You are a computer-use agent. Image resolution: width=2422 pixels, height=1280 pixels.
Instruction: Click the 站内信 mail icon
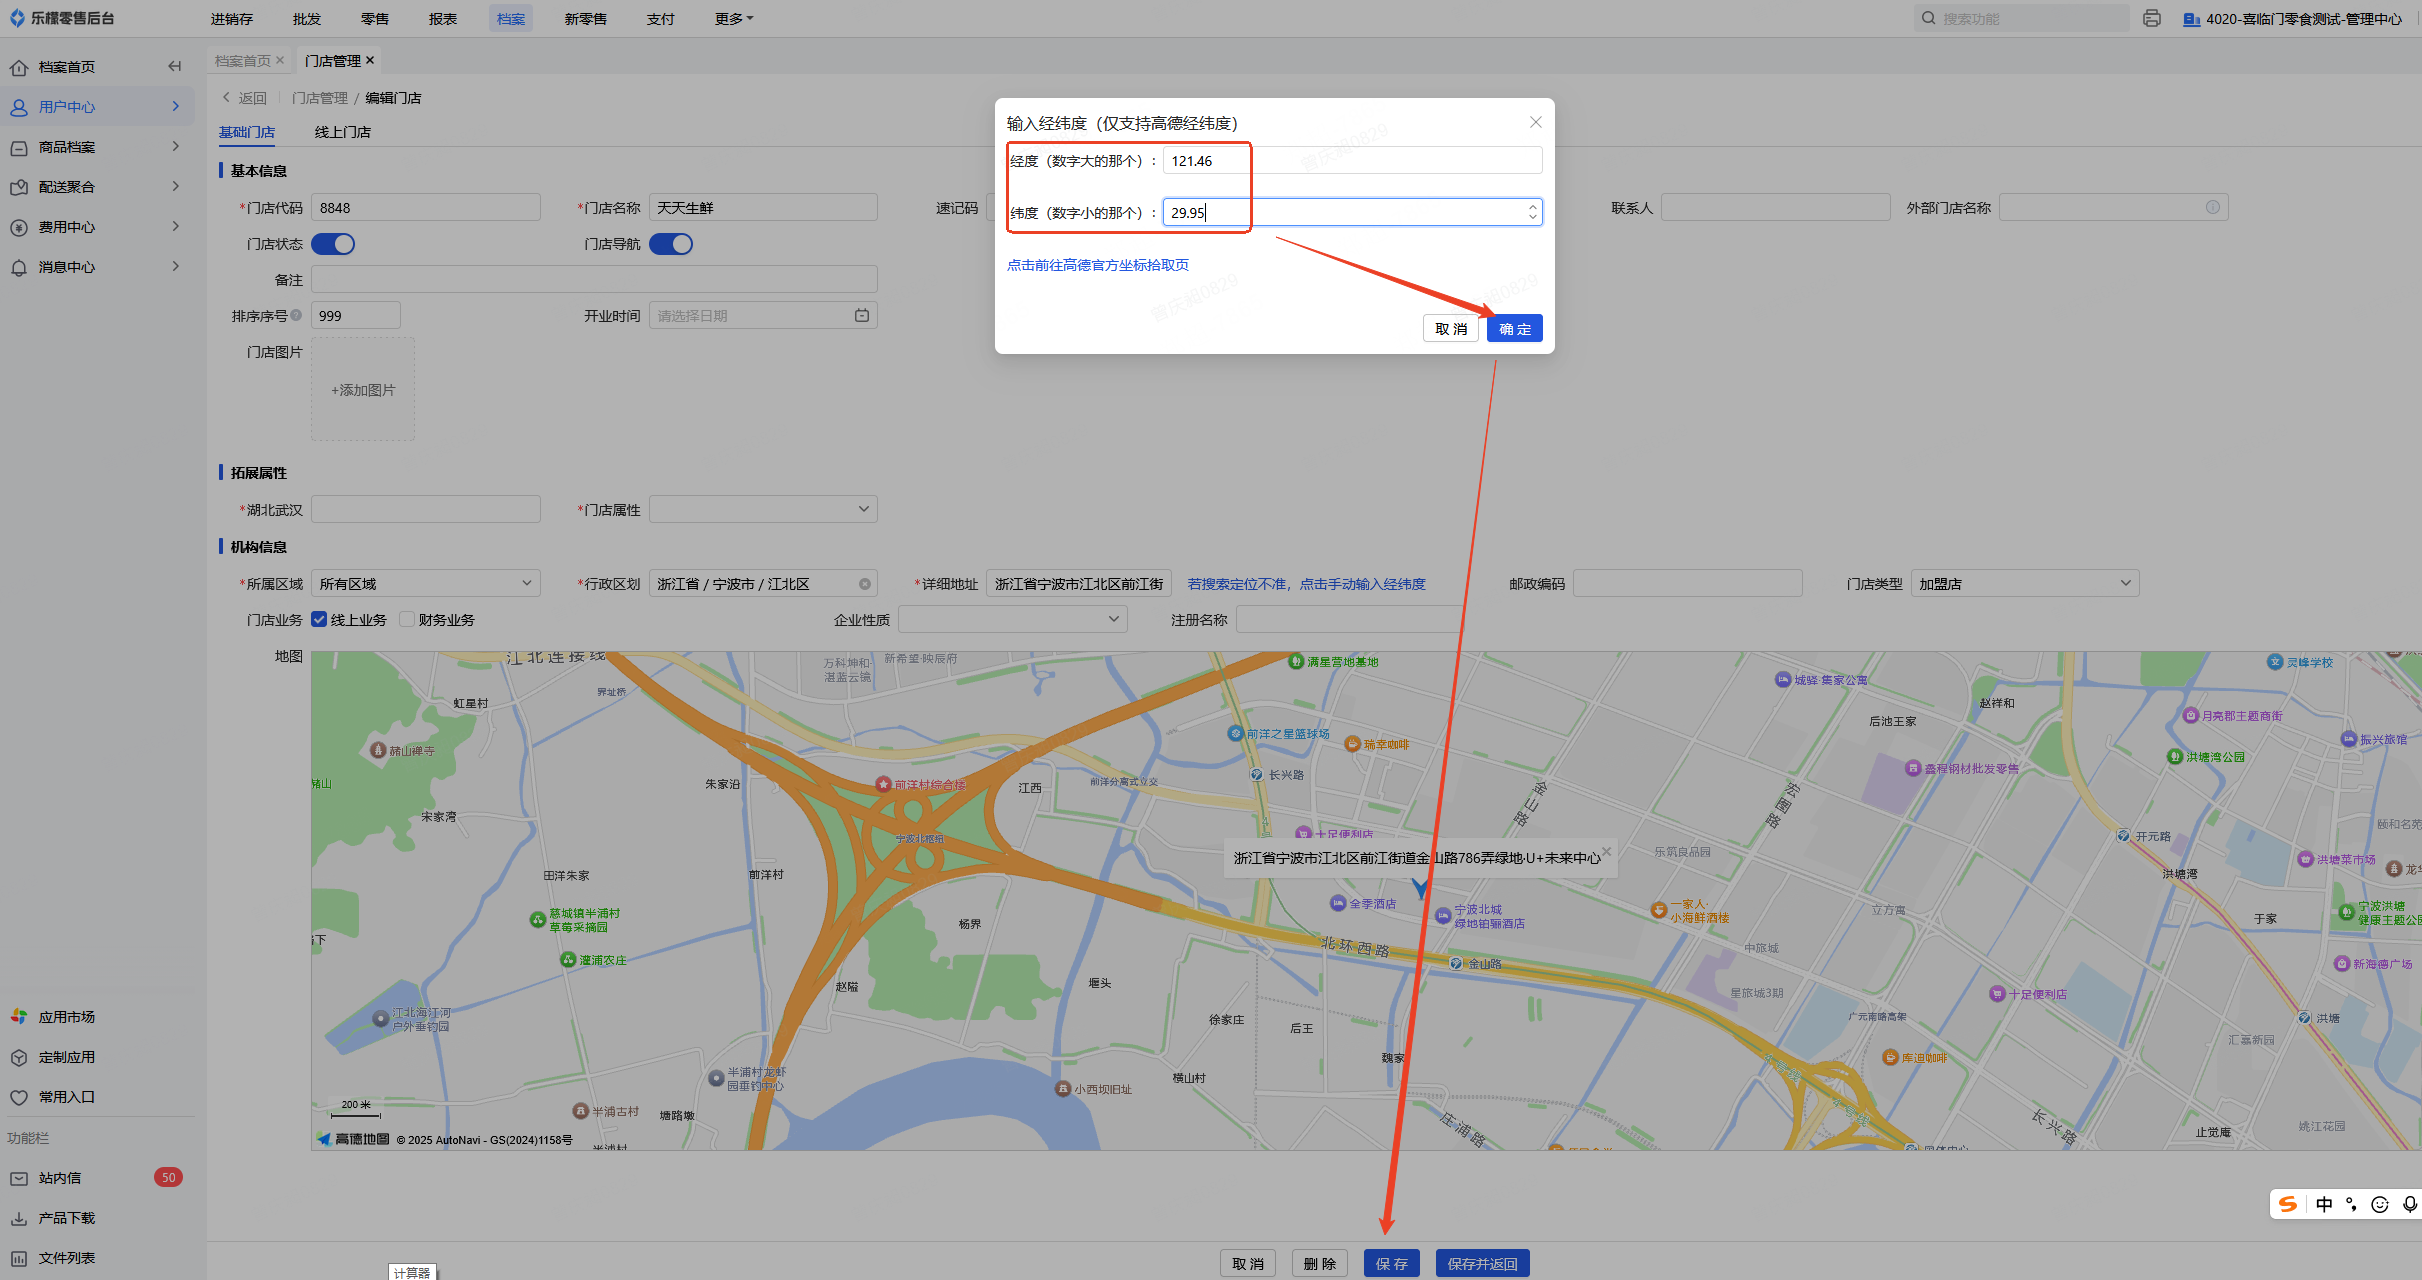click(x=19, y=1178)
